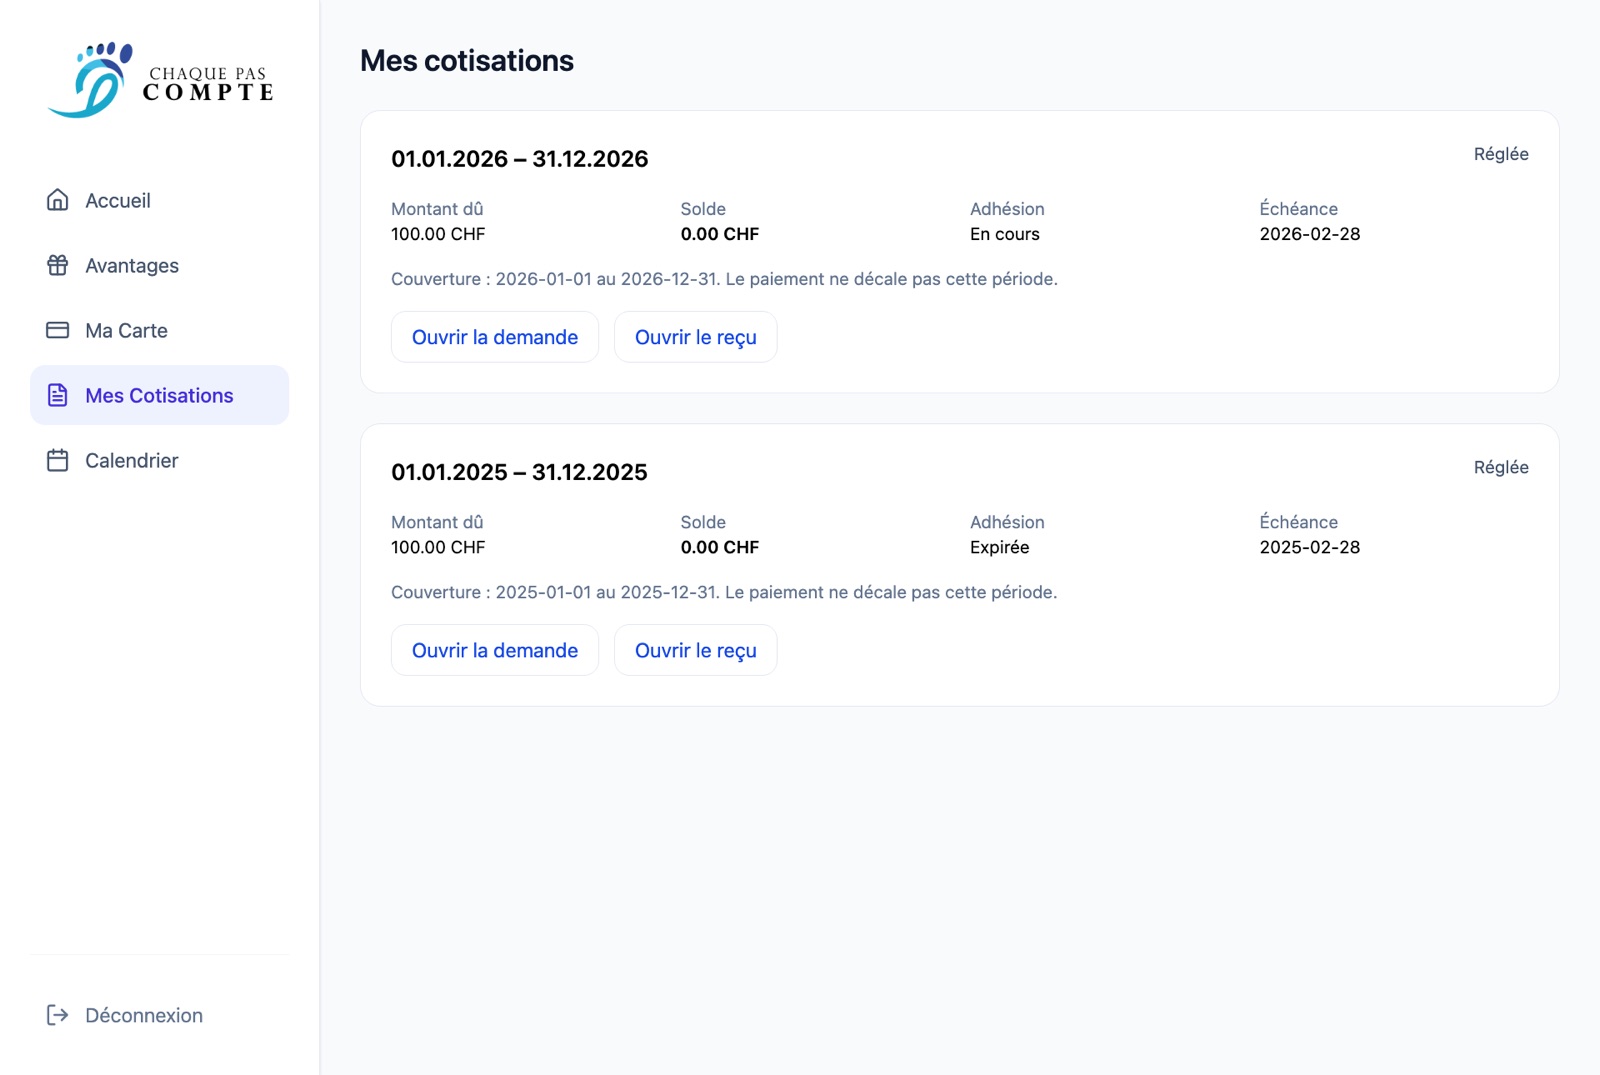The height and width of the screenshot is (1075, 1600).
Task: Click the 2026 coverage note line
Action: 724,279
